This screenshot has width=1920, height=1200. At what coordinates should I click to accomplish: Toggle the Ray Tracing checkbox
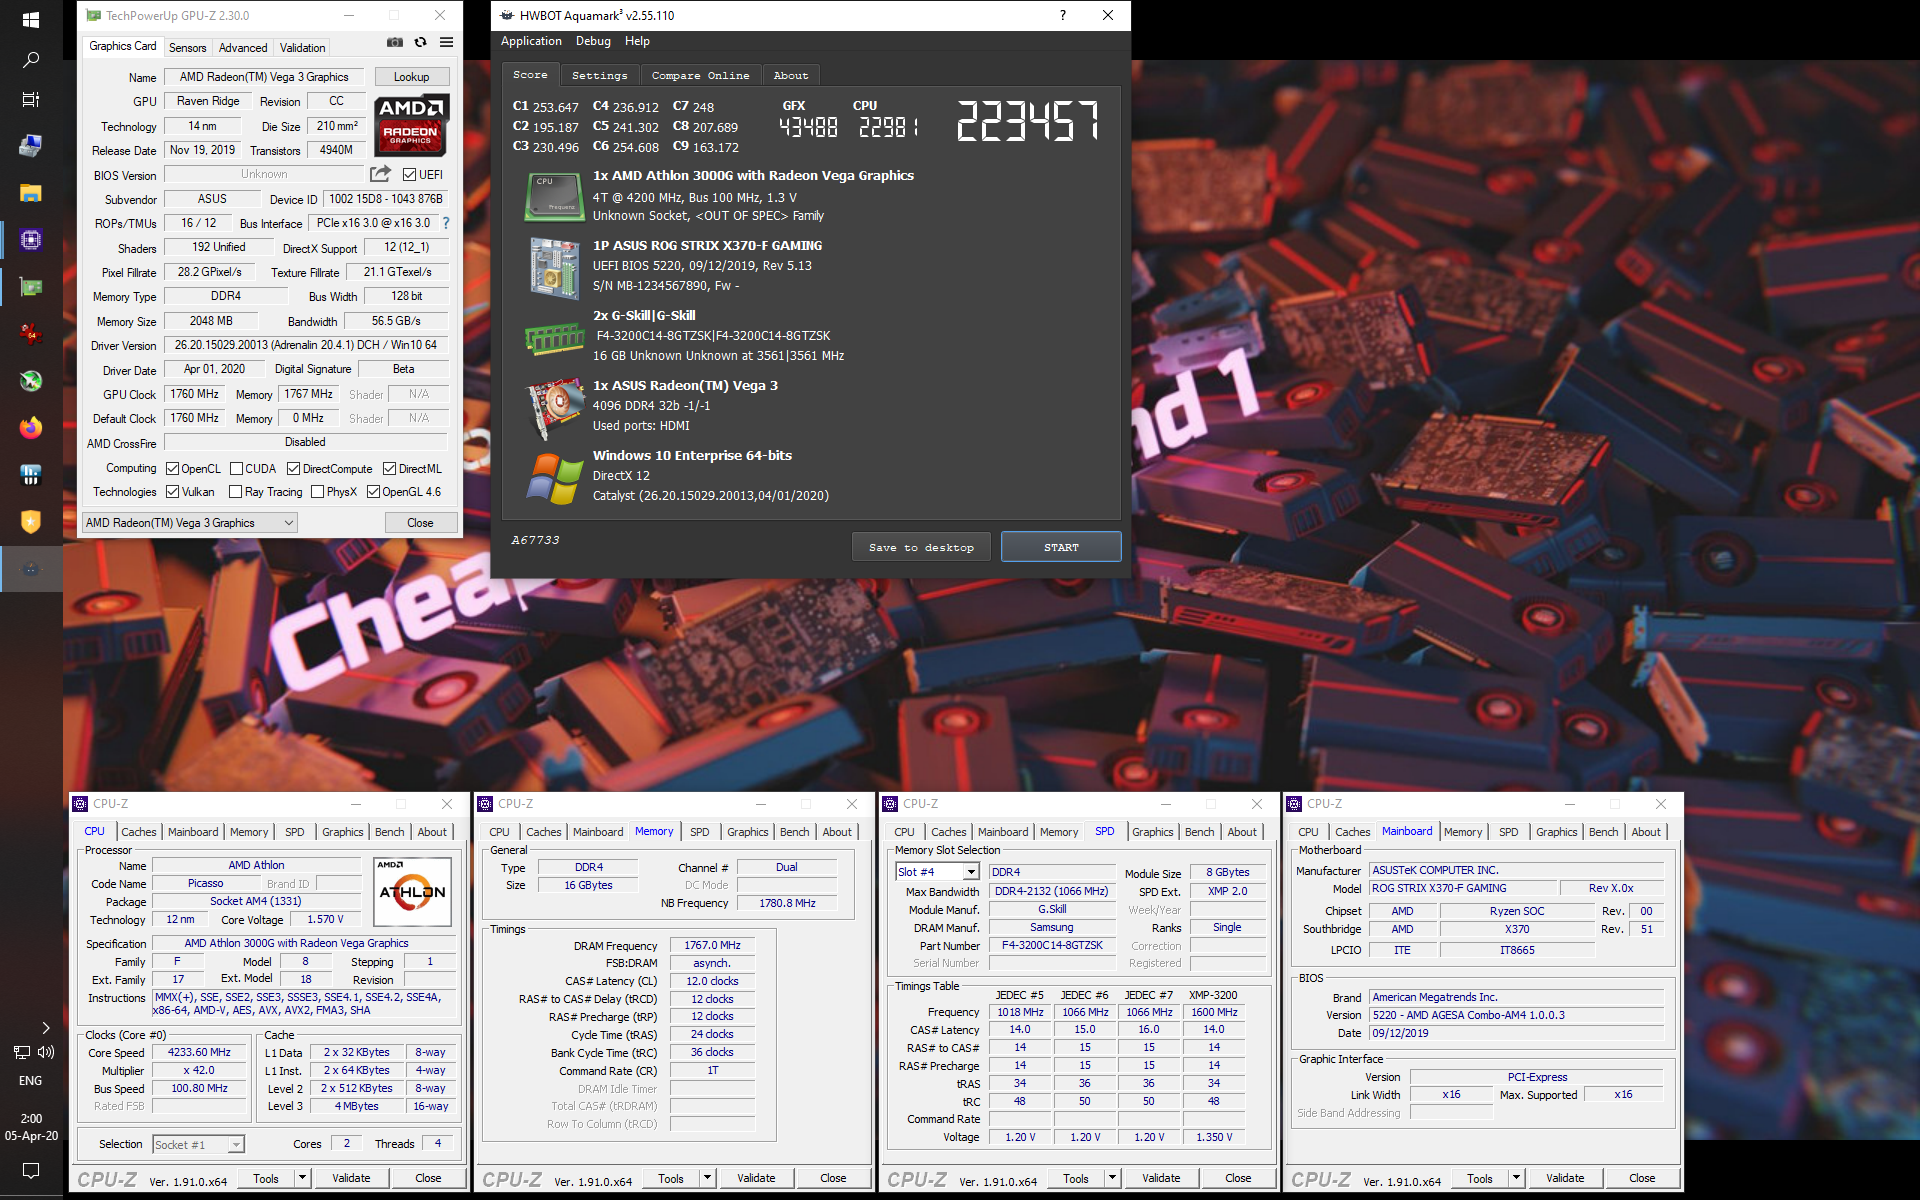click(x=236, y=492)
